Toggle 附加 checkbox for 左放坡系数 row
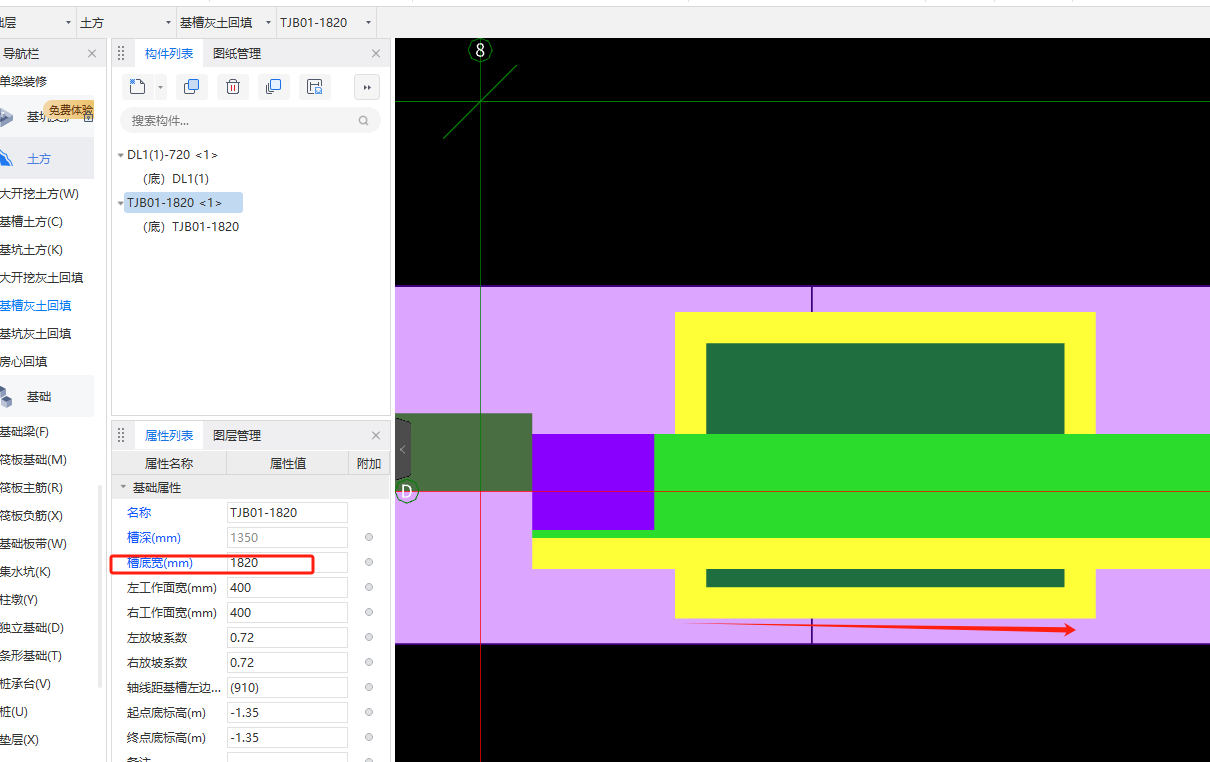Viewport: 1210px width, 762px height. (x=369, y=637)
